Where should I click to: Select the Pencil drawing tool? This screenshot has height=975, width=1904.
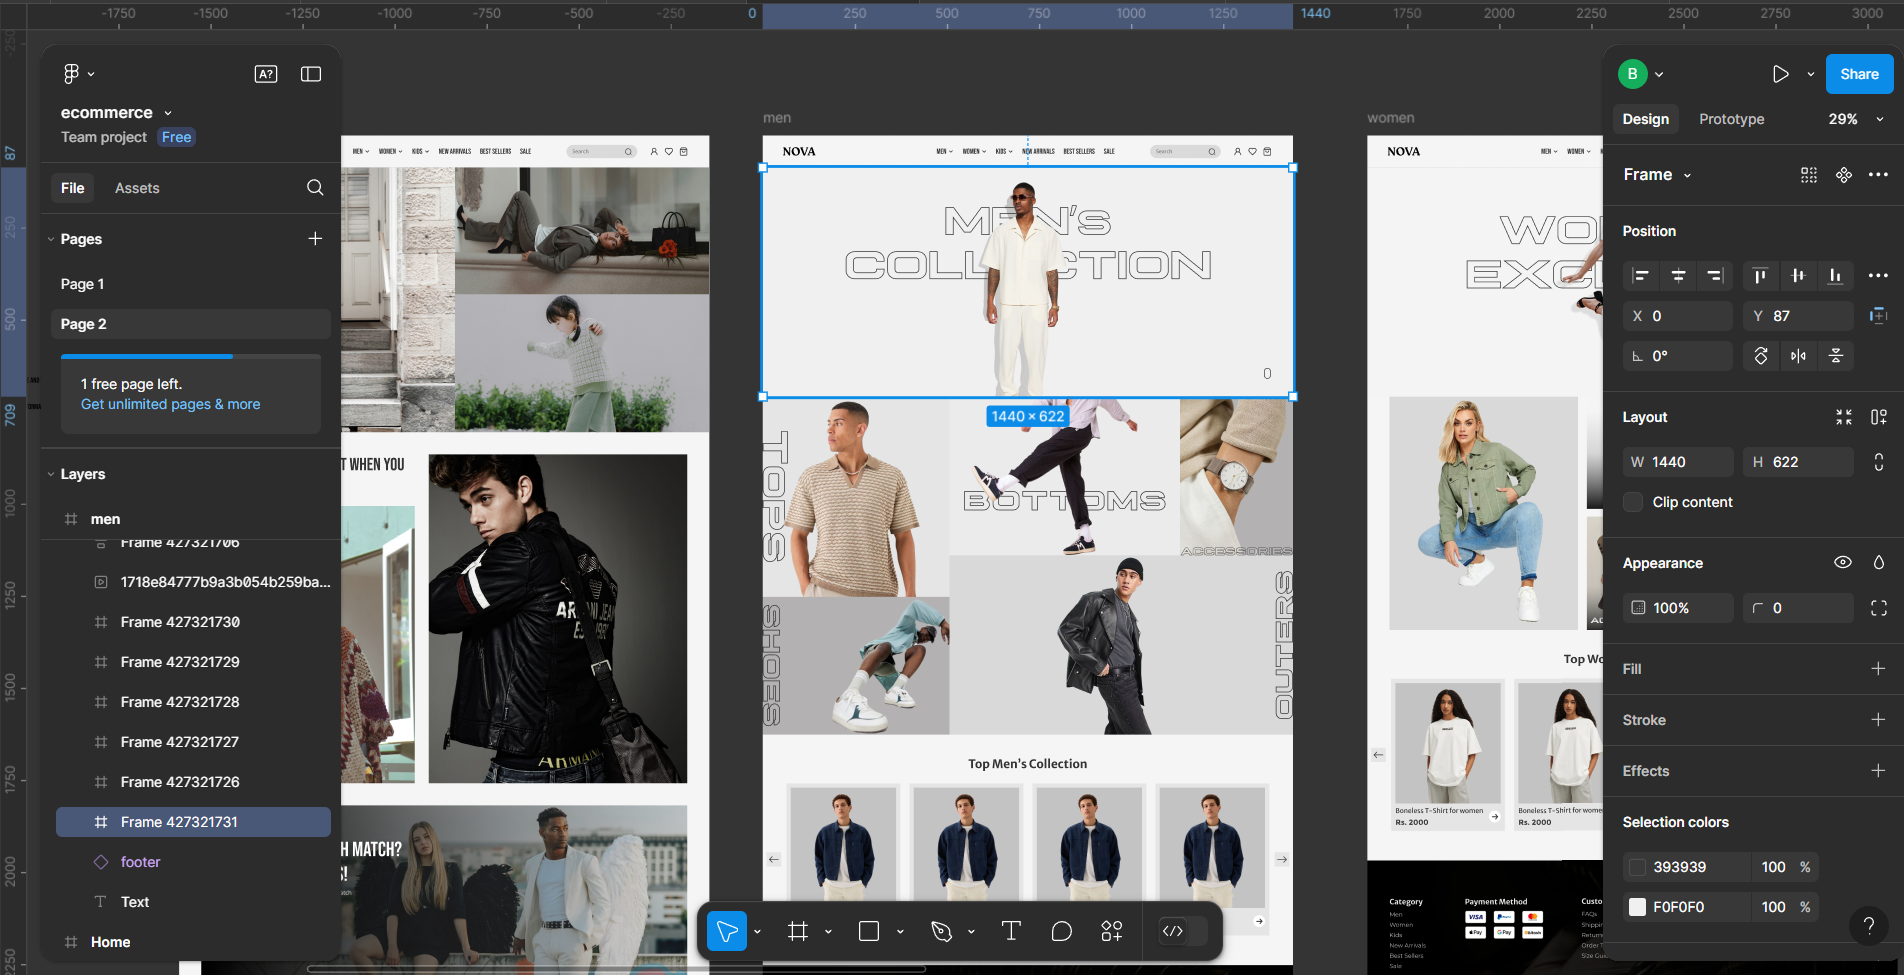[x=943, y=930]
